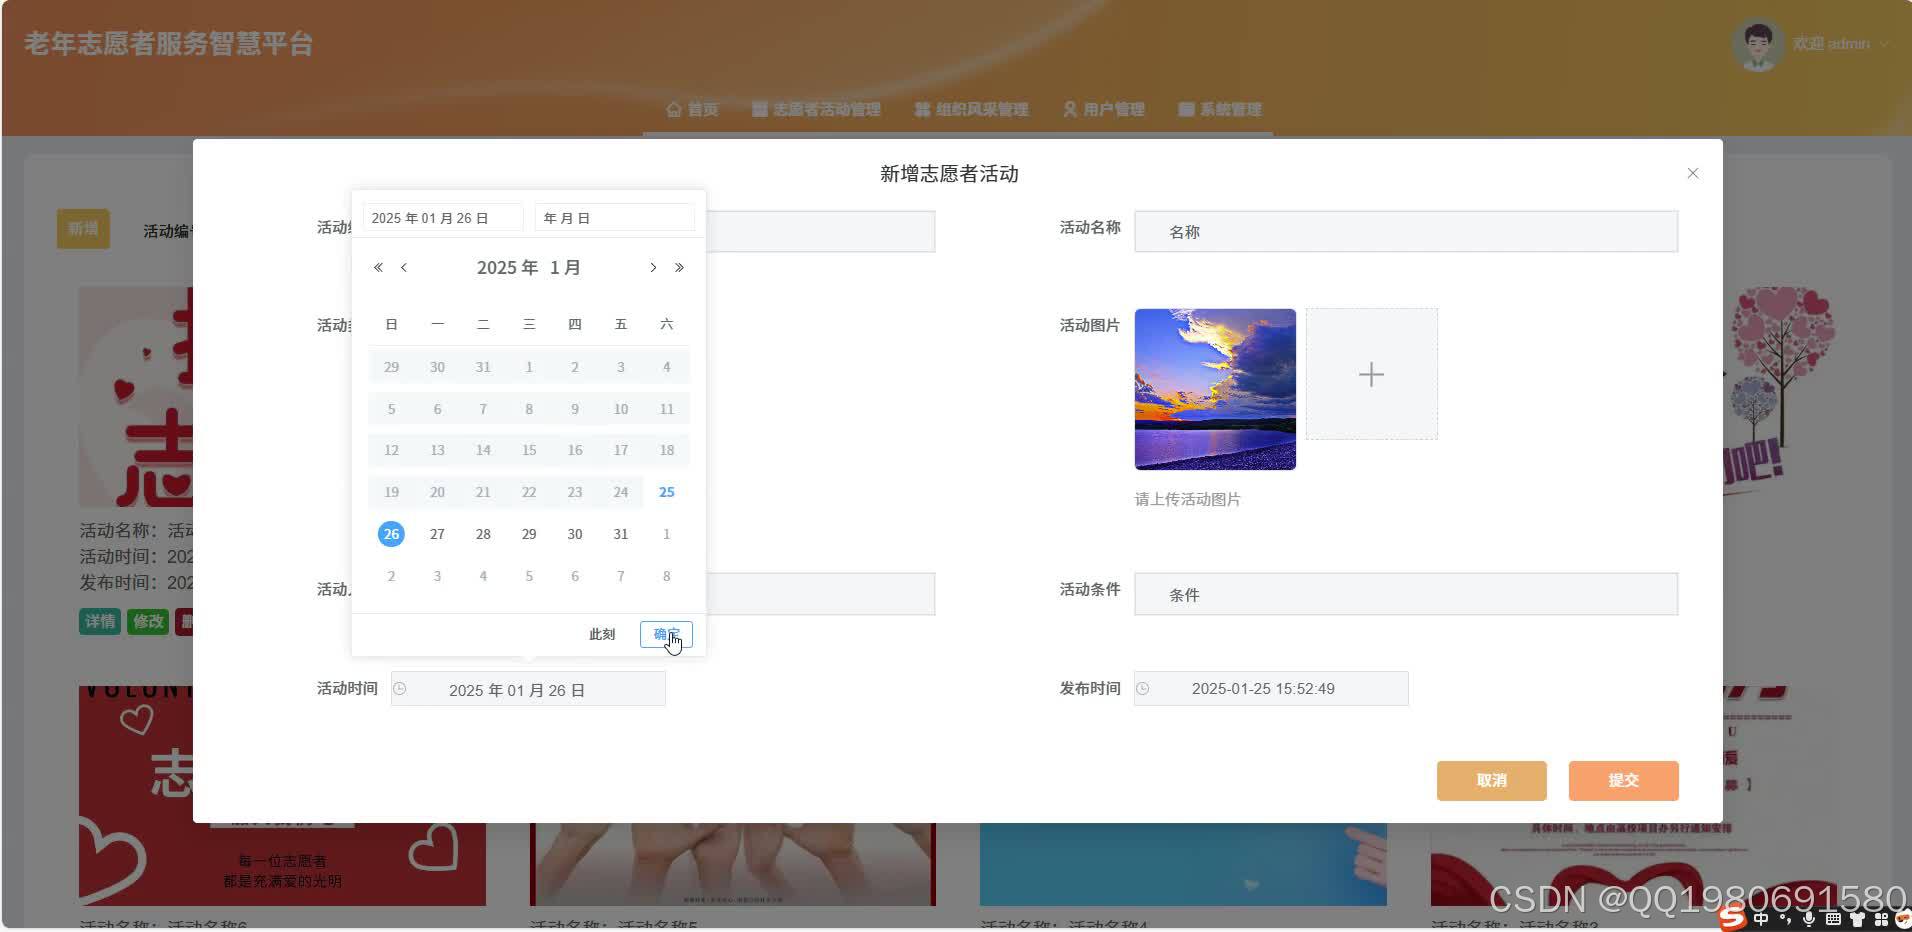Click the clock icon in 活动时间 field
The height and width of the screenshot is (932, 1912).
(401, 688)
